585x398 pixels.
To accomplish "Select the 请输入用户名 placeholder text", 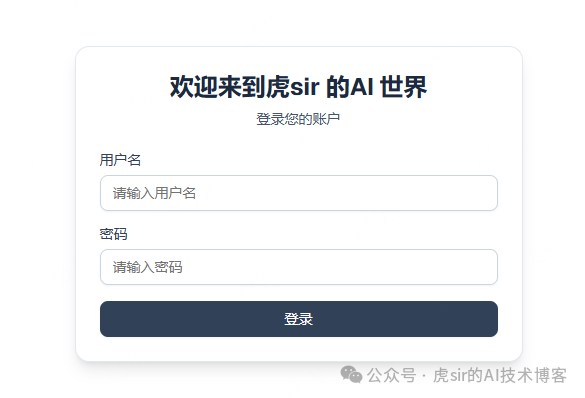I will 154,193.
